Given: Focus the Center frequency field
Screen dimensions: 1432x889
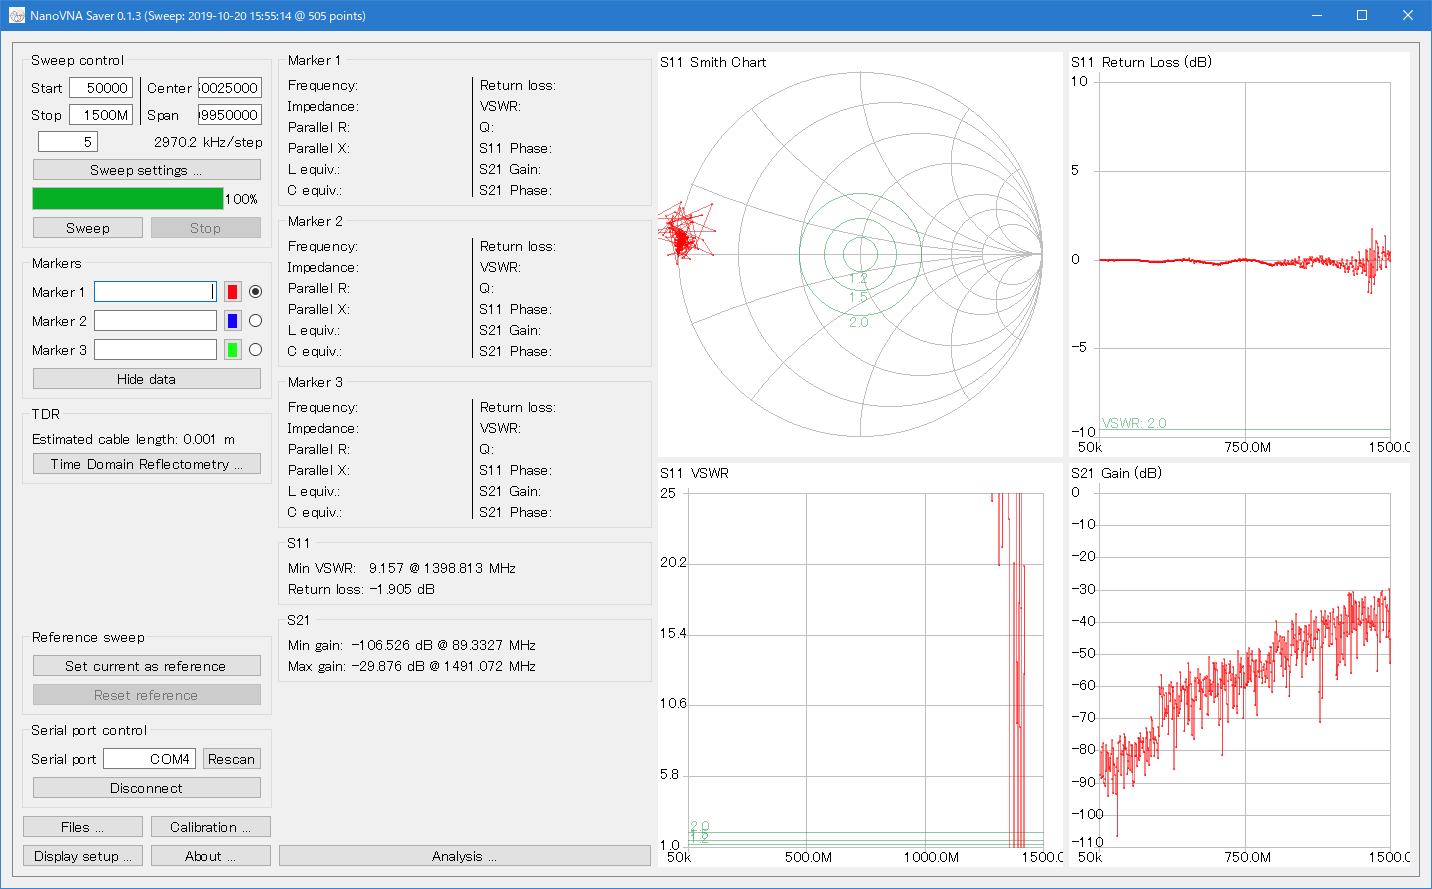Looking at the screenshot, I should [230, 88].
